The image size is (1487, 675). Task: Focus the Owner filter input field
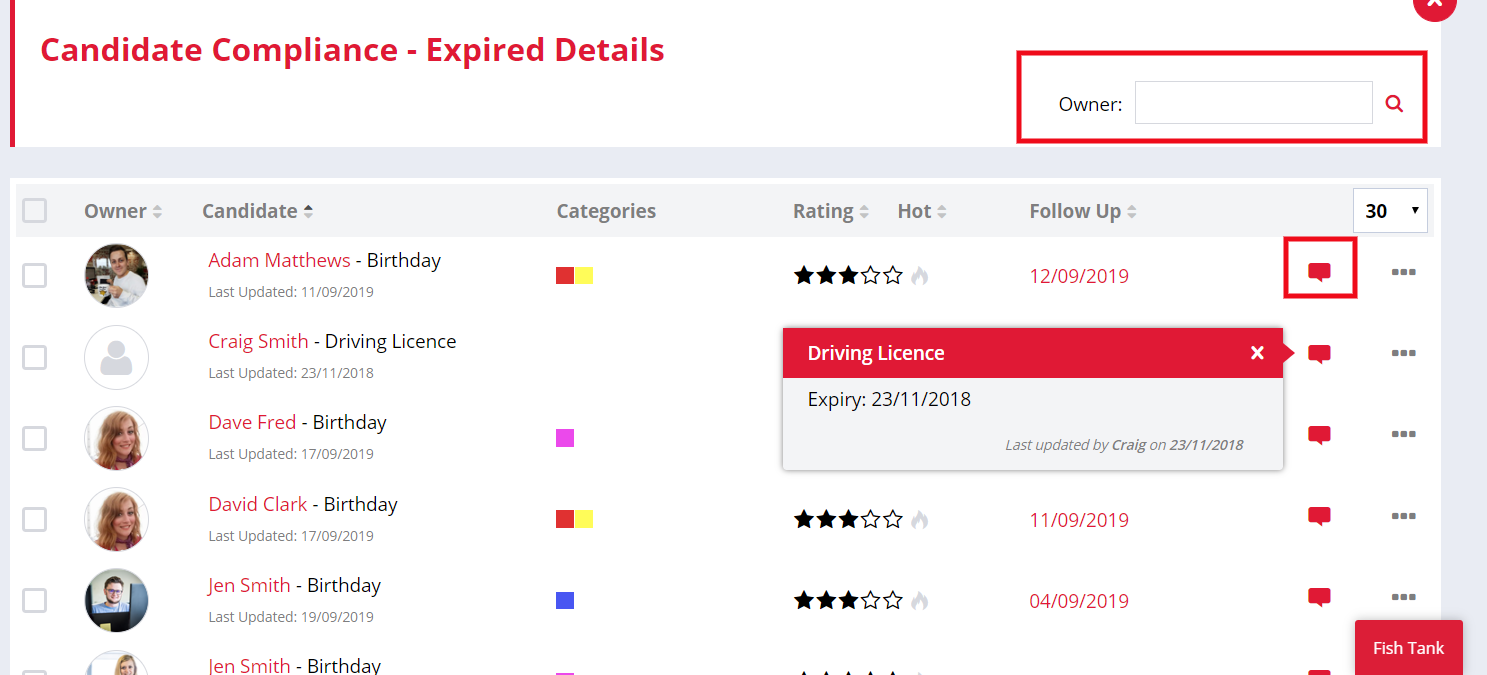[1253, 103]
